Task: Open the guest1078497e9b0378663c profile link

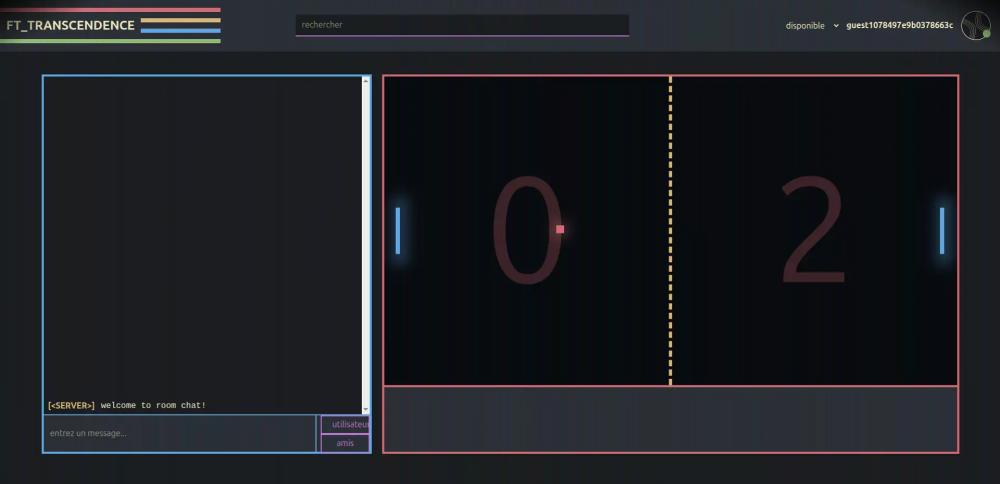Action: click(899, 26)
